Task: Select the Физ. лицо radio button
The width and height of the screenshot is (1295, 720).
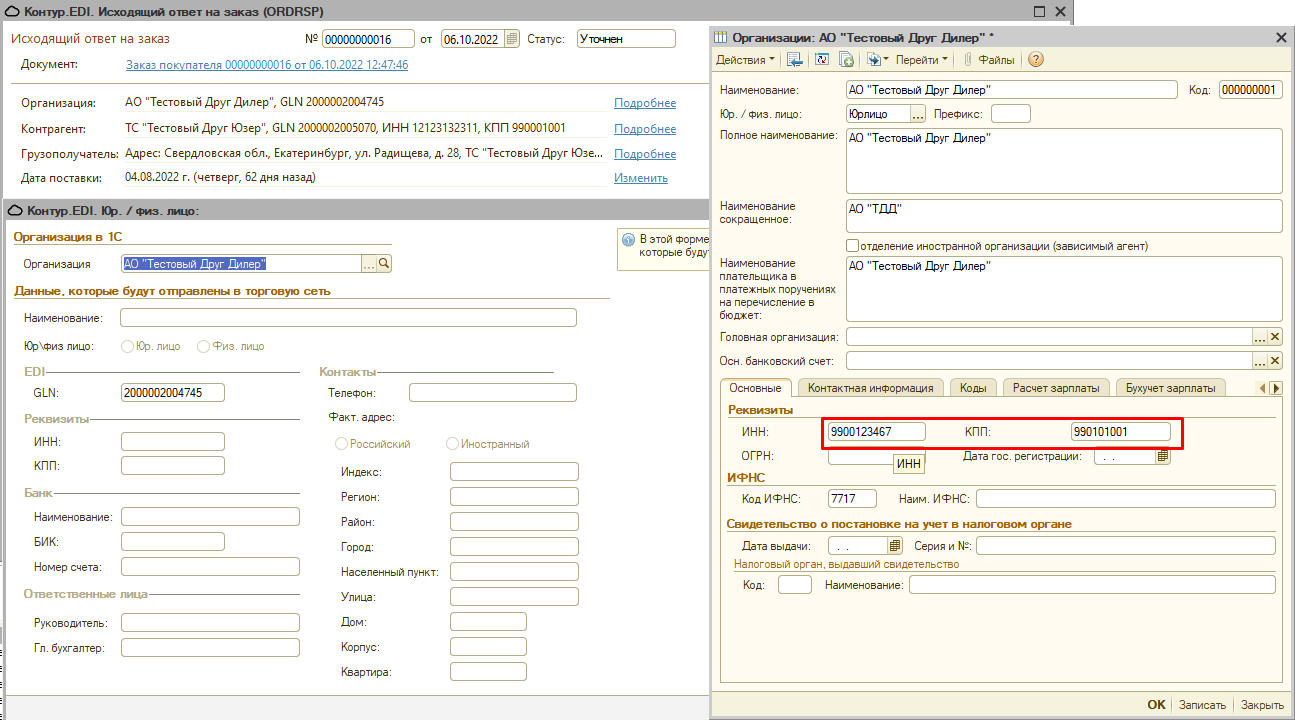Action: pos(204,346)
